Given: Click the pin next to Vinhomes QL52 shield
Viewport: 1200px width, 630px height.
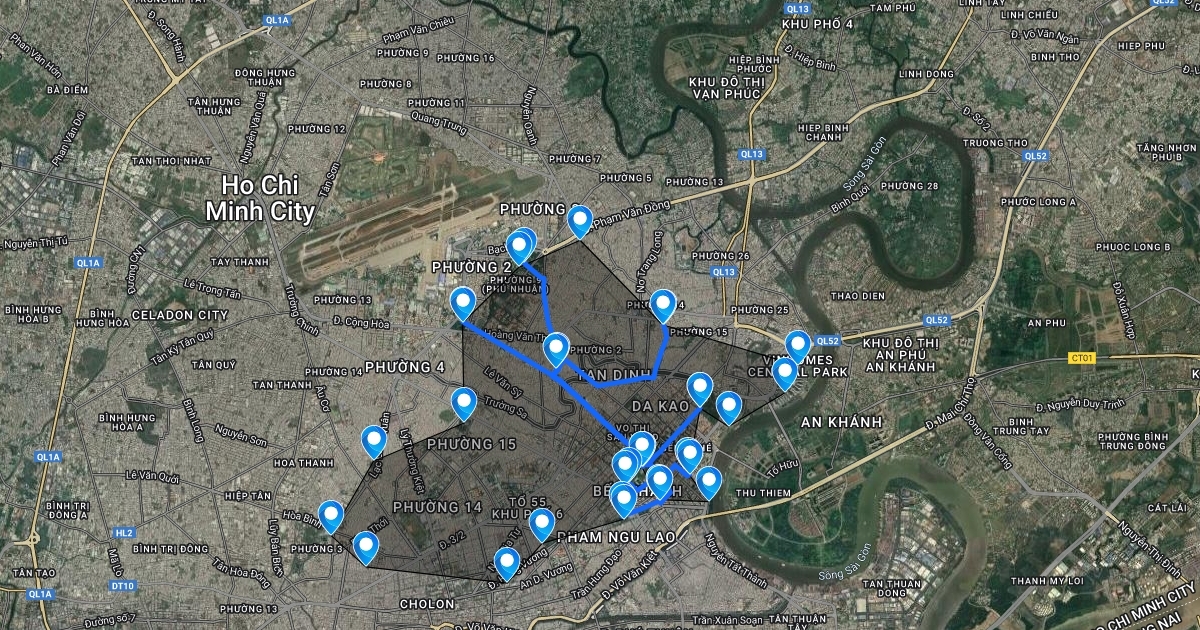Looking at the screenshot, I should pos(797,346).
